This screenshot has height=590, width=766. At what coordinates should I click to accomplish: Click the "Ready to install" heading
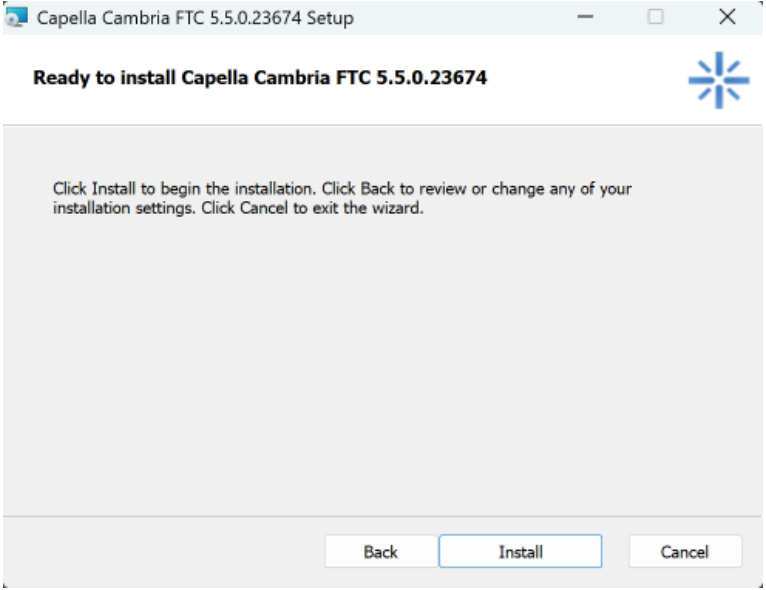point(260,78)
